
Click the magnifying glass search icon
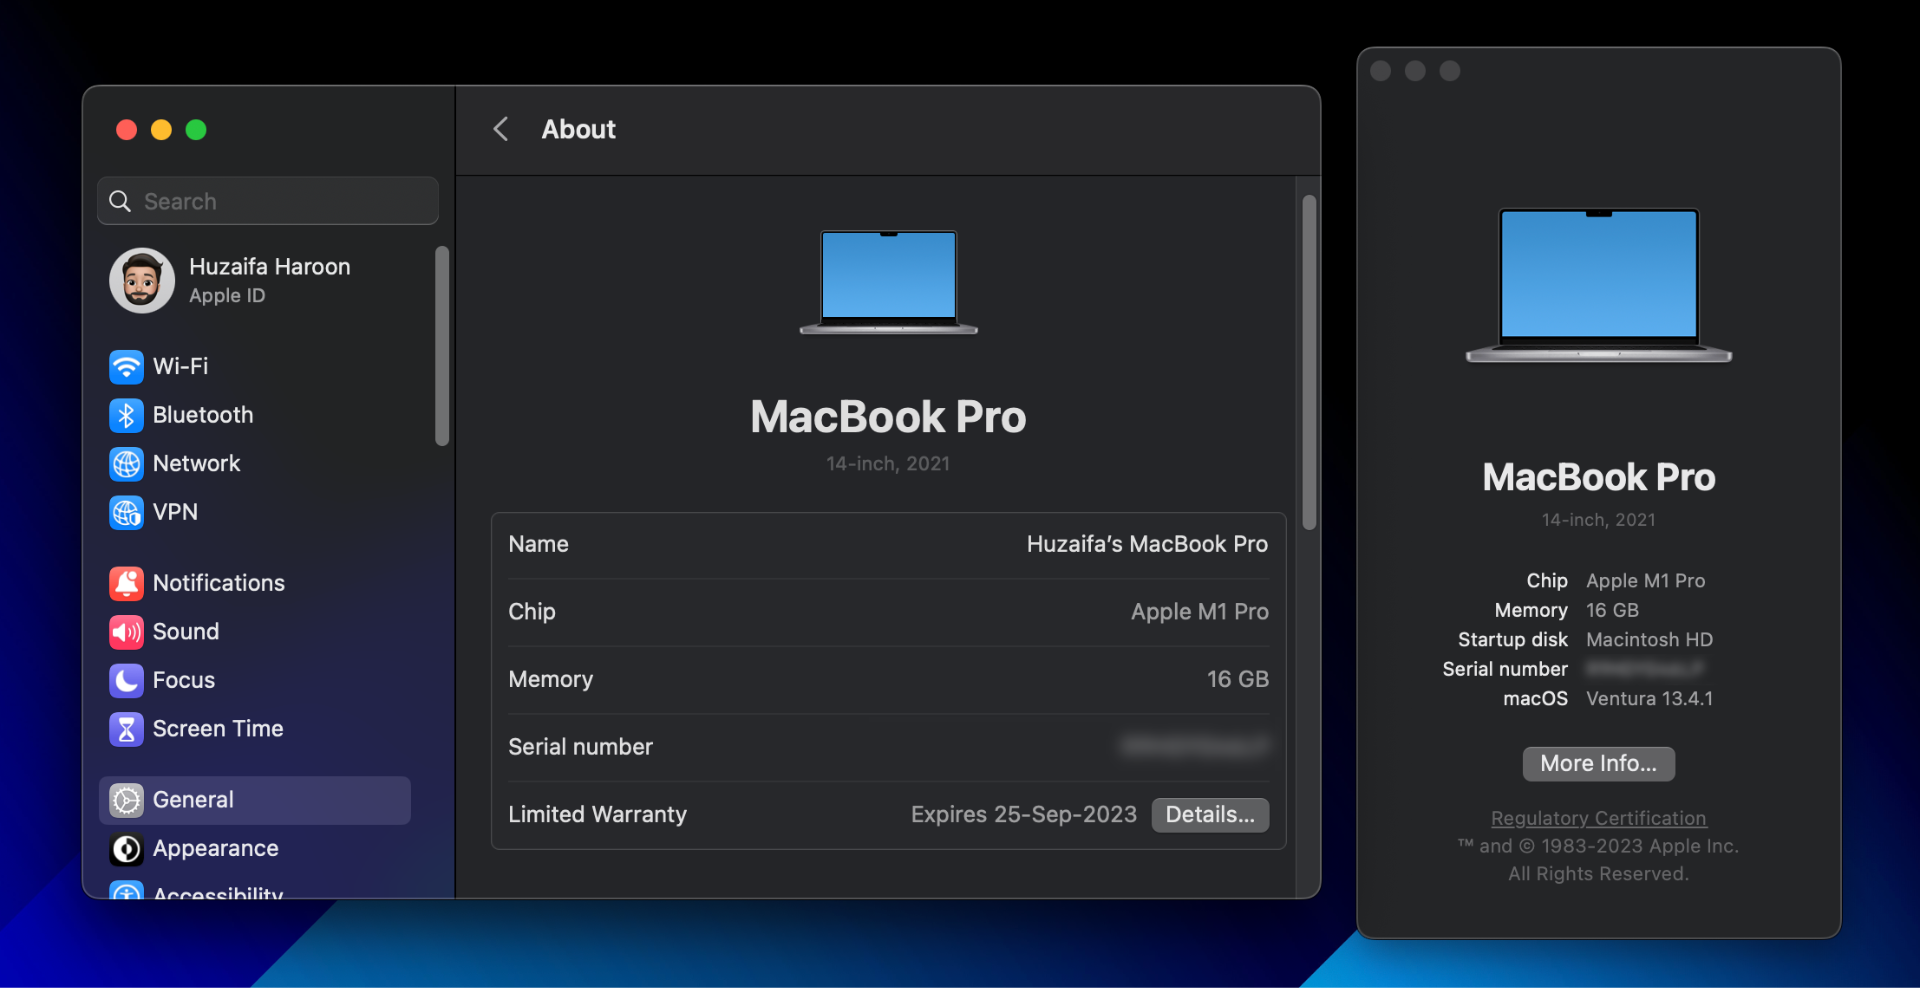(120, 201)
